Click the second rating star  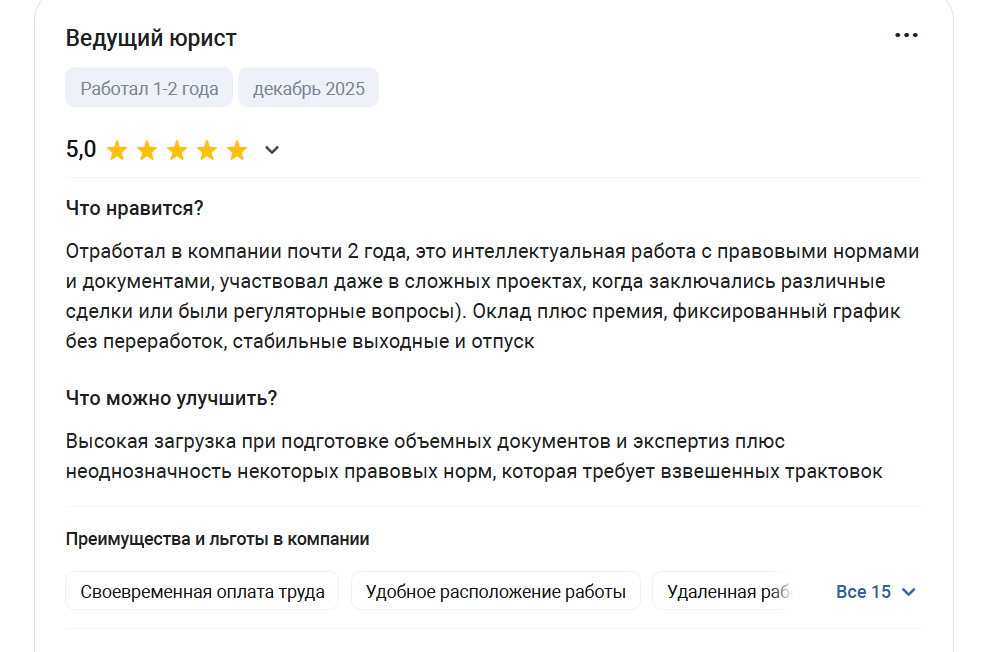(147, 151)
